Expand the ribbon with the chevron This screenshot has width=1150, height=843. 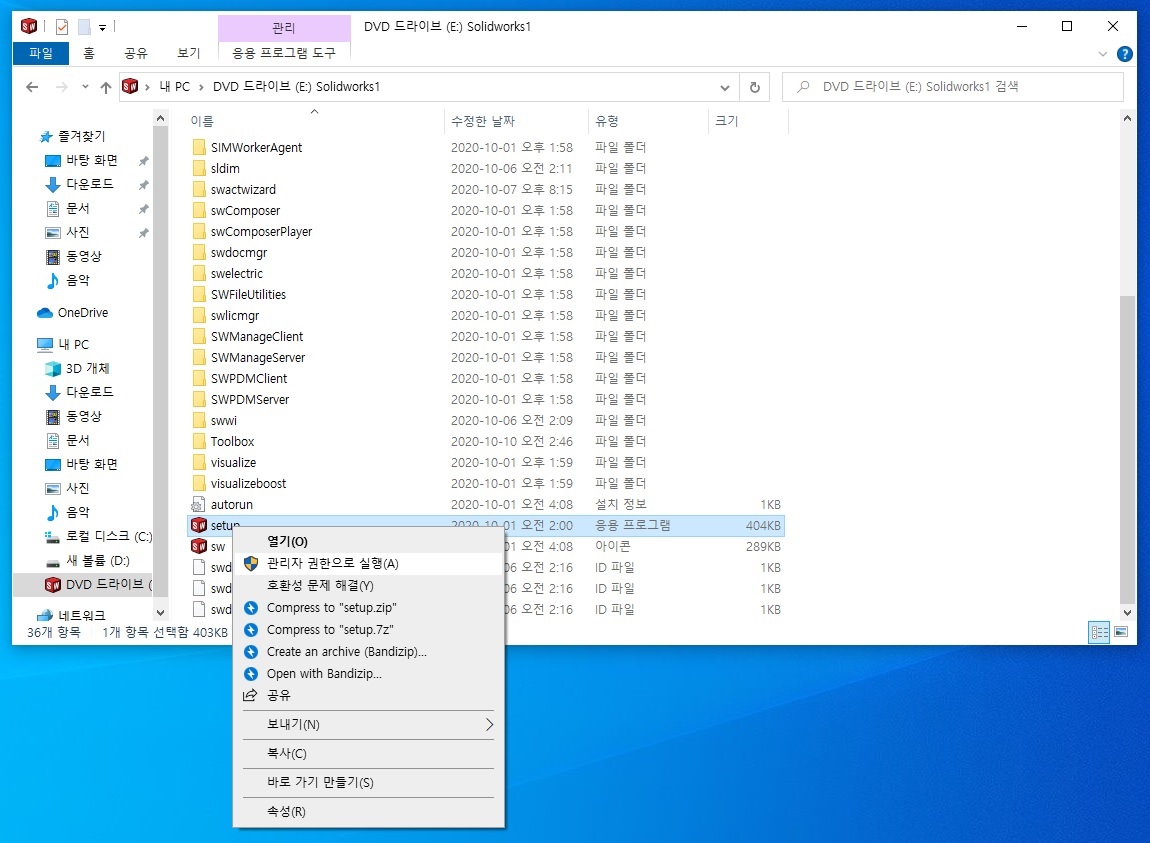[x=1102, y=54]
